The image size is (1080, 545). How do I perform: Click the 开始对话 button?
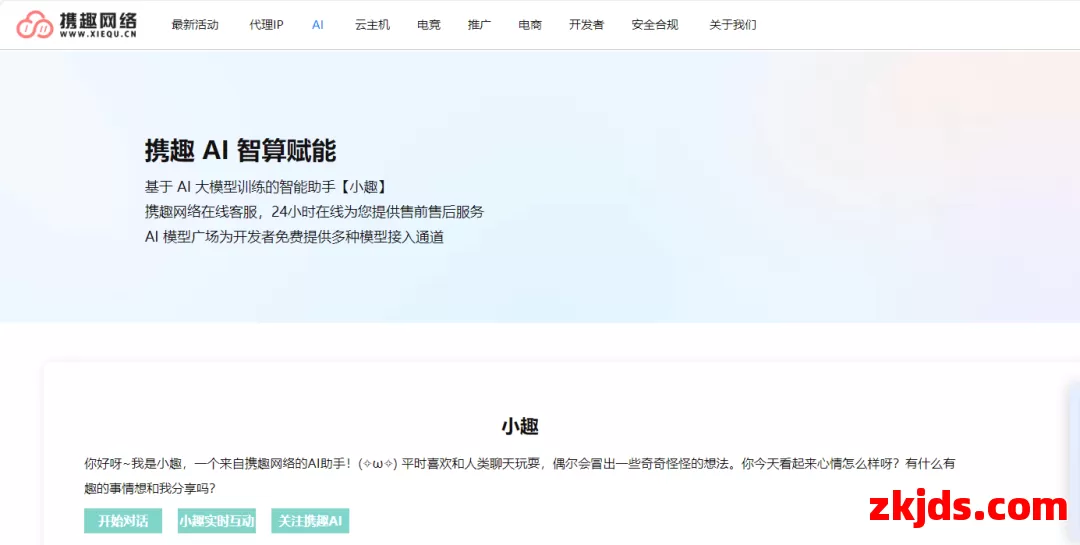pos(123,521)
